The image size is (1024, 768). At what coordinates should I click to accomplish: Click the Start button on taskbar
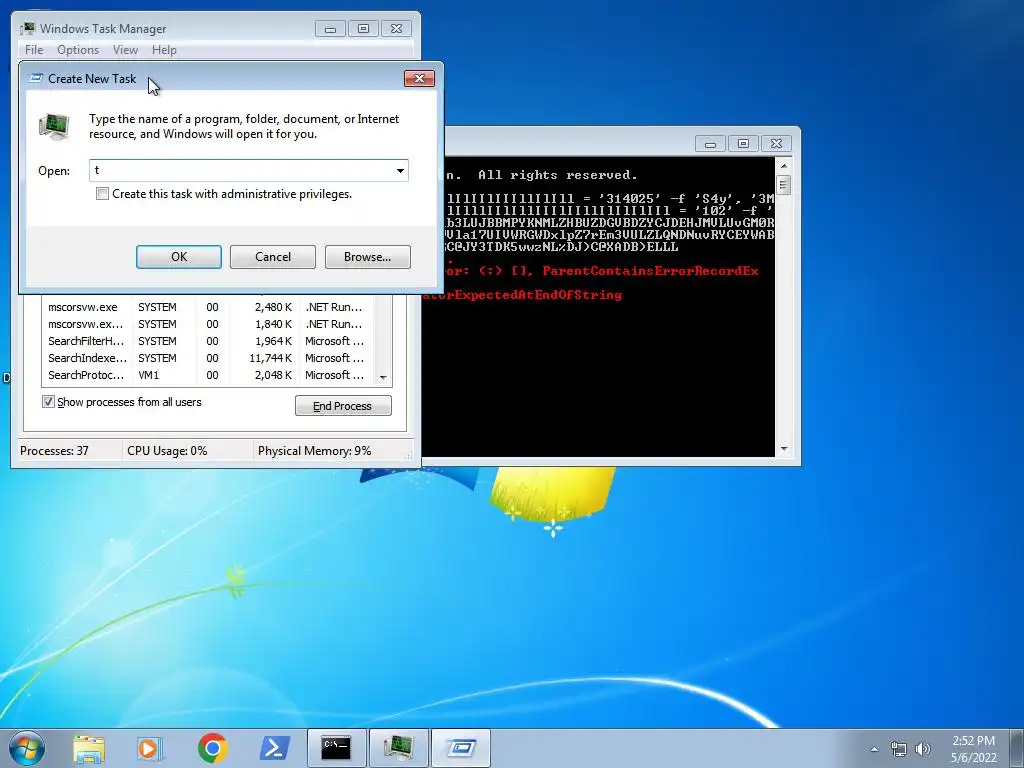27,748
